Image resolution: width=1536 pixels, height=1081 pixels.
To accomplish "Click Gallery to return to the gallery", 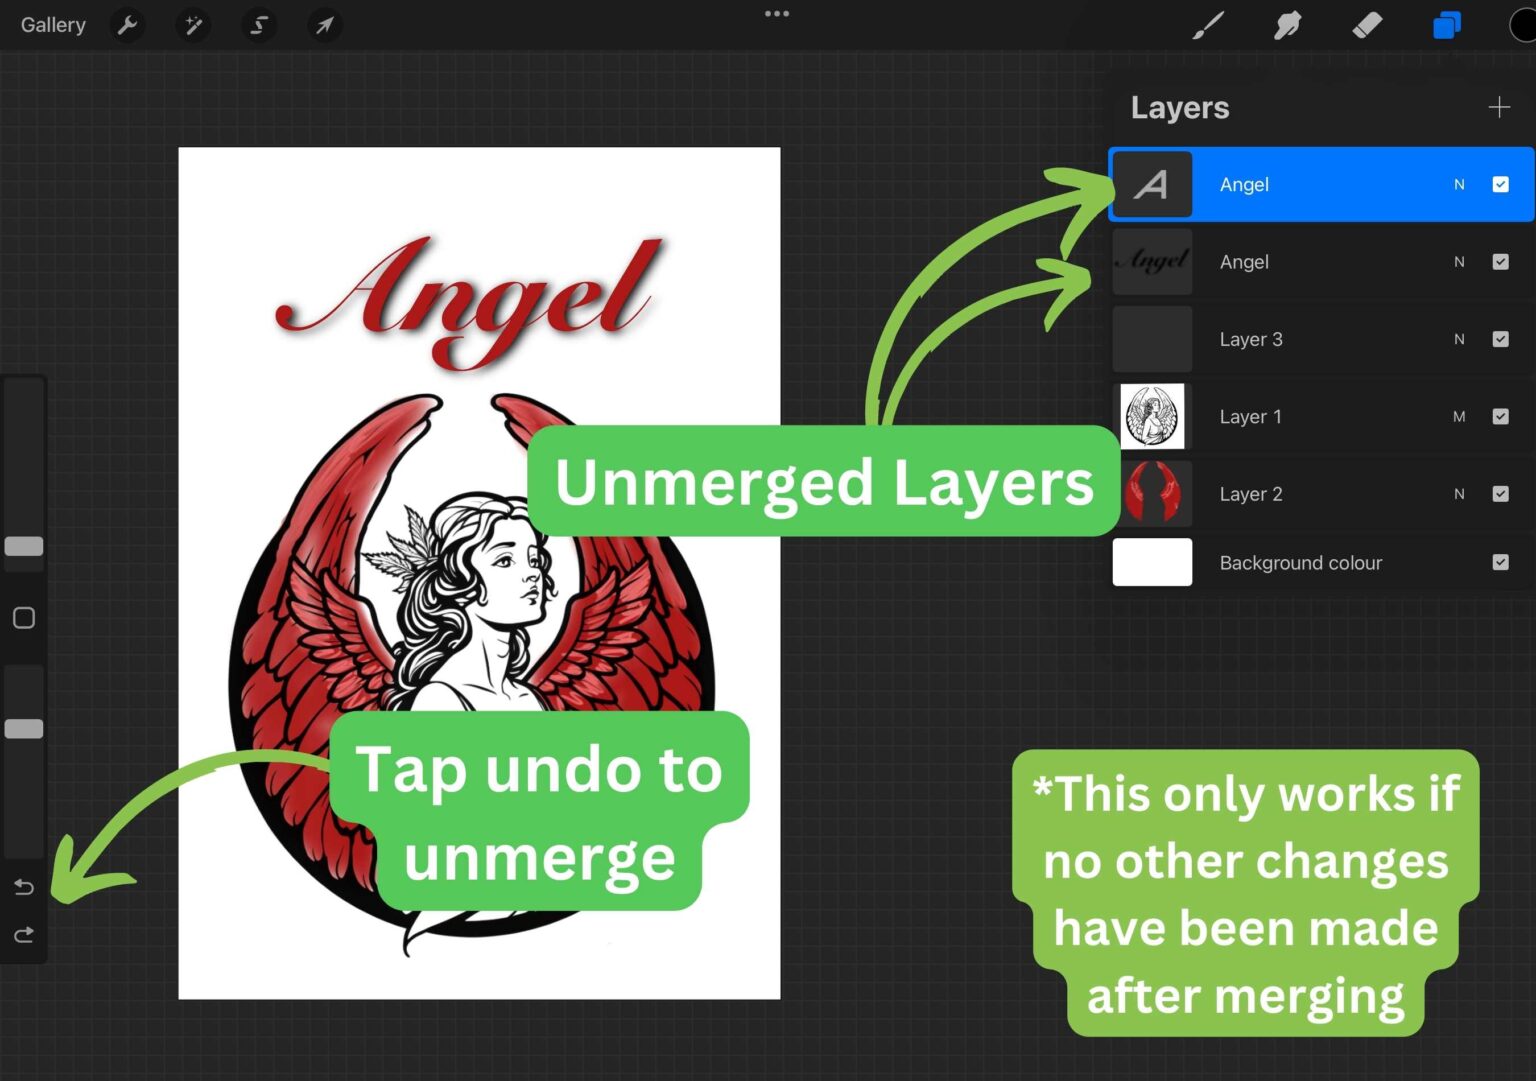I will 52,25.
